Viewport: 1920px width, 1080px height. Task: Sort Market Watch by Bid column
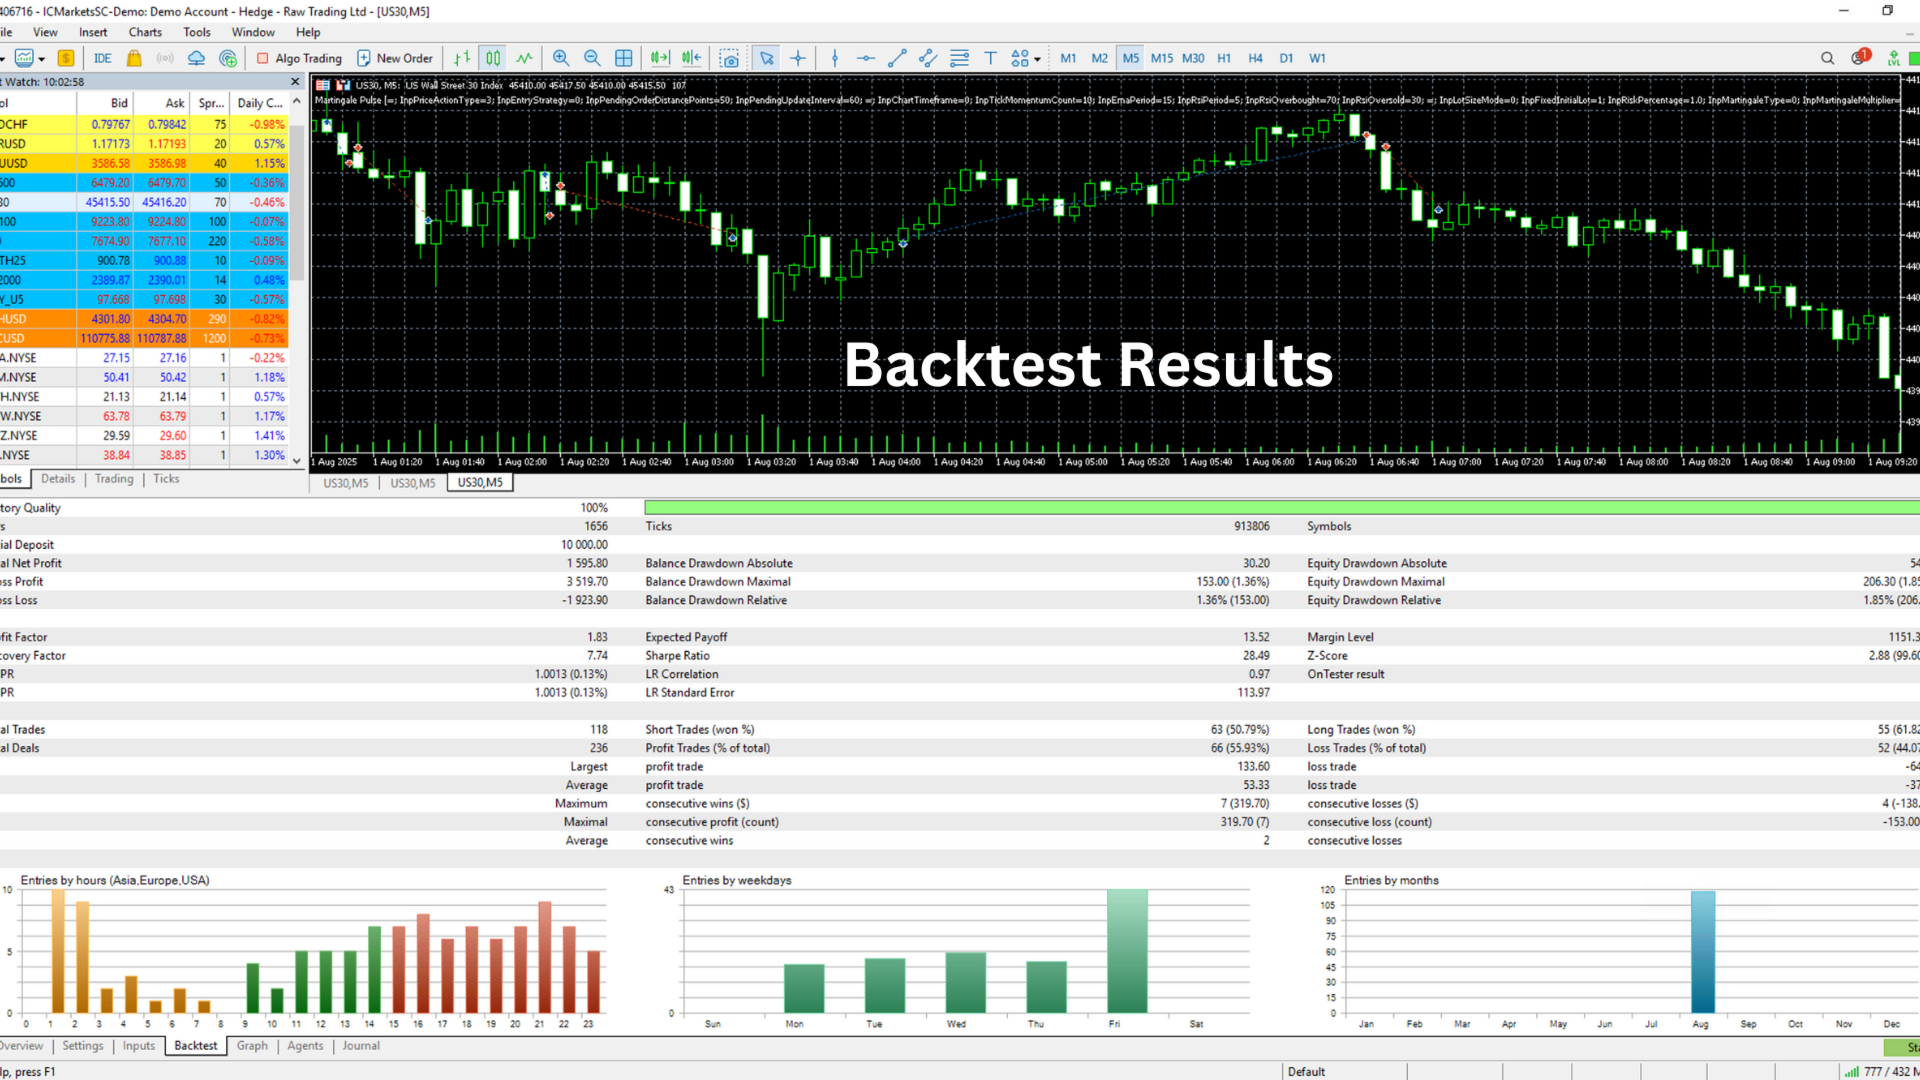pyautogui.click(x=105, y=103)
